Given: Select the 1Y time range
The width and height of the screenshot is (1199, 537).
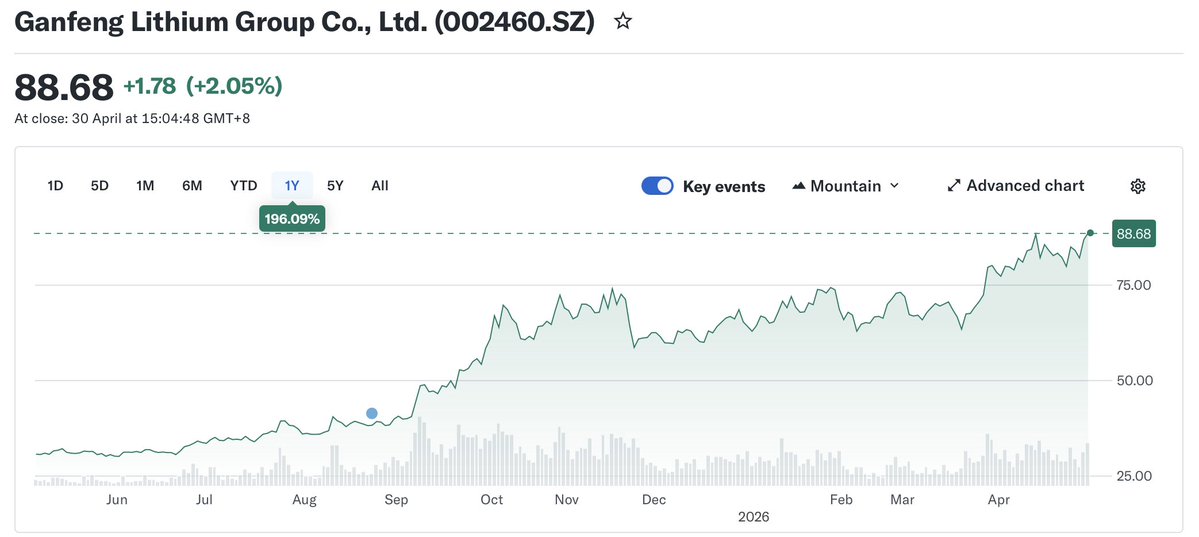Looking at the screenshot, I should tap(292, 186).
